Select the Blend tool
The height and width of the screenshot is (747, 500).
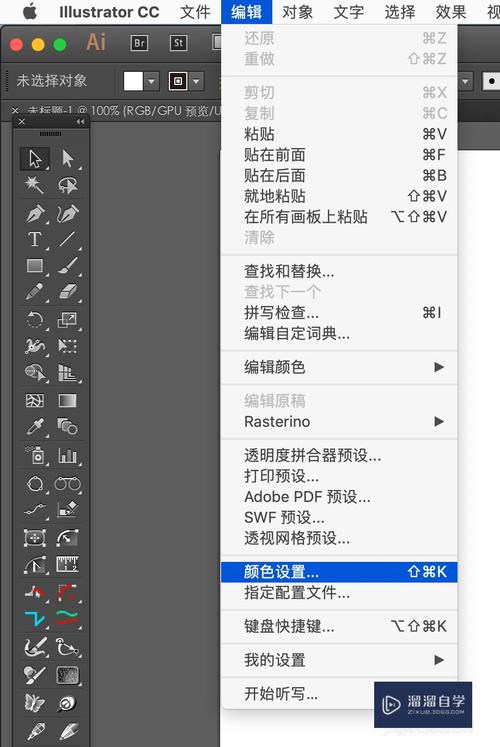pyautogui.click(x=68, y=427)
